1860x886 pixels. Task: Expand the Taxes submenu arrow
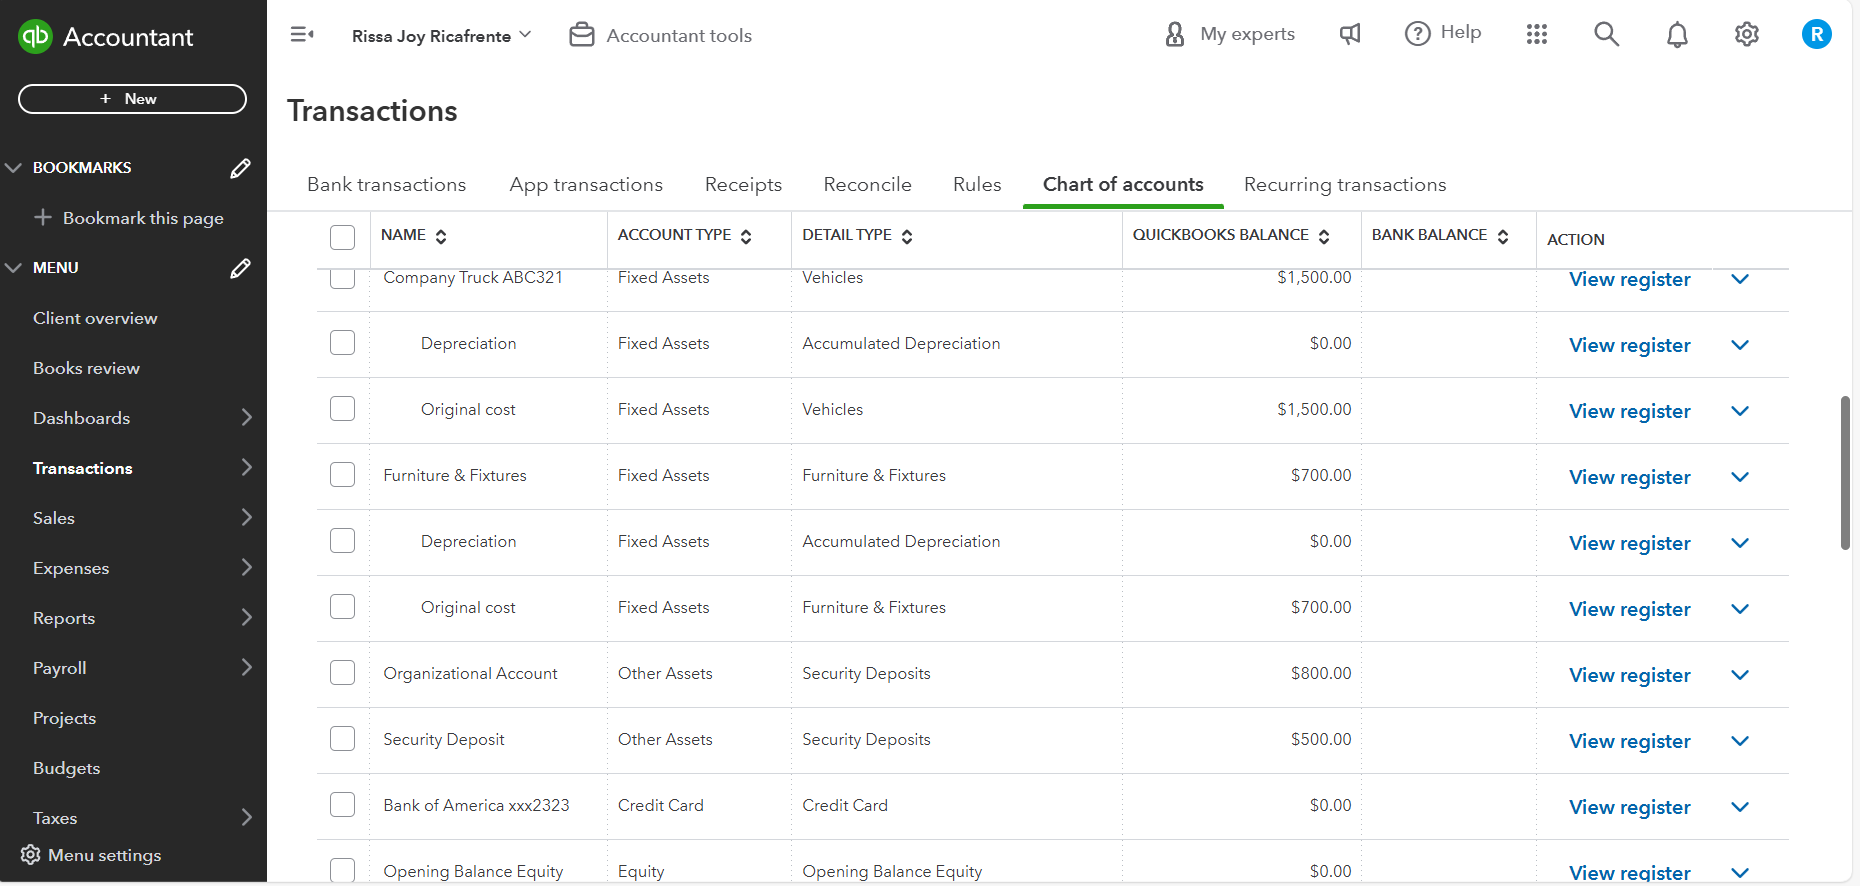pos(247,817)
